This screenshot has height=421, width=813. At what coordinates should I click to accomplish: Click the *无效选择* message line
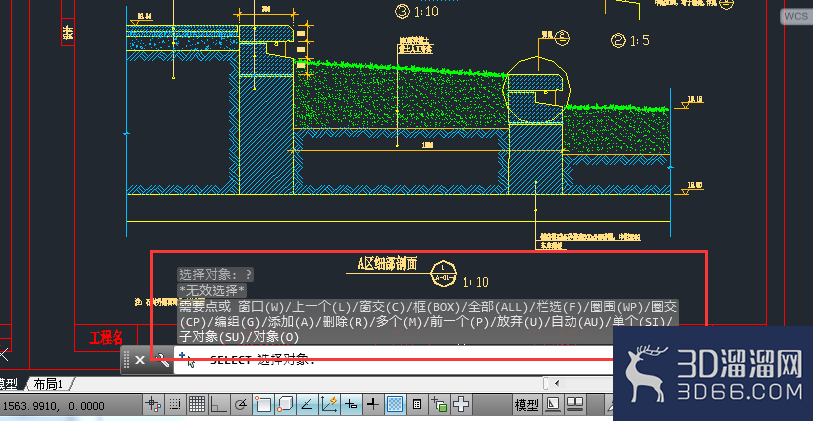pyautogui.click(x=212, y=290)
